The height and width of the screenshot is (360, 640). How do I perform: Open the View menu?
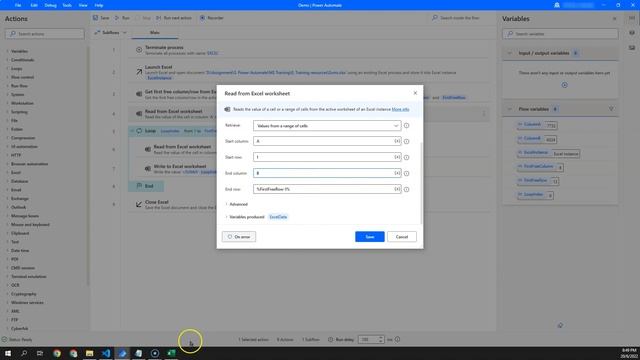(83, 5)
